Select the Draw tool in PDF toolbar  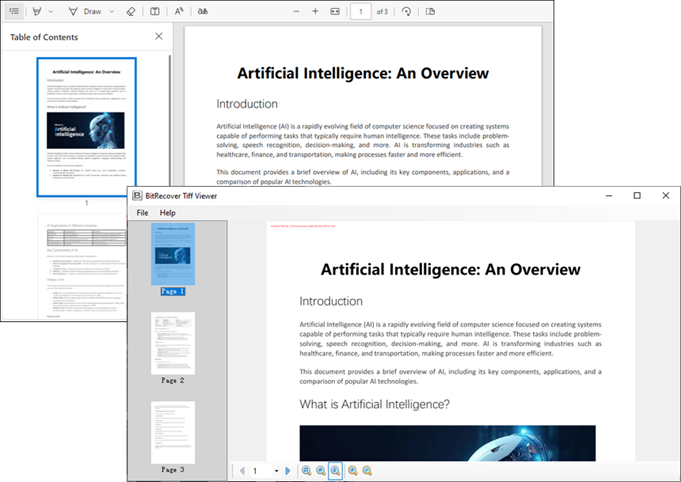[86, 12]
